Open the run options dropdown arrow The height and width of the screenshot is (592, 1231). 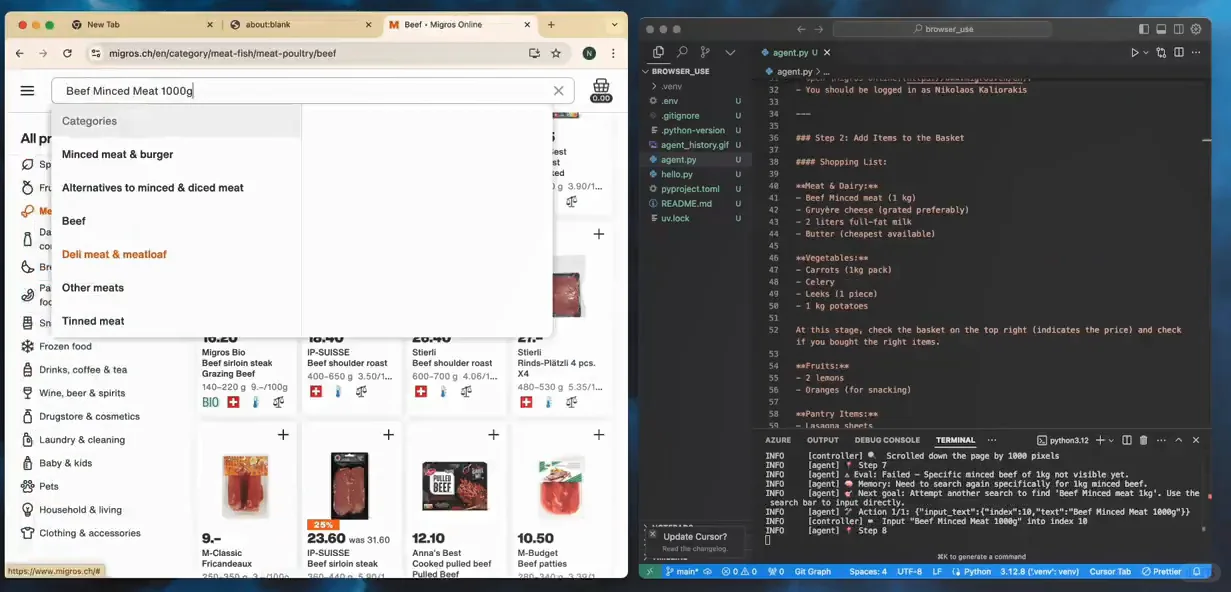(x=1144, y=52)
